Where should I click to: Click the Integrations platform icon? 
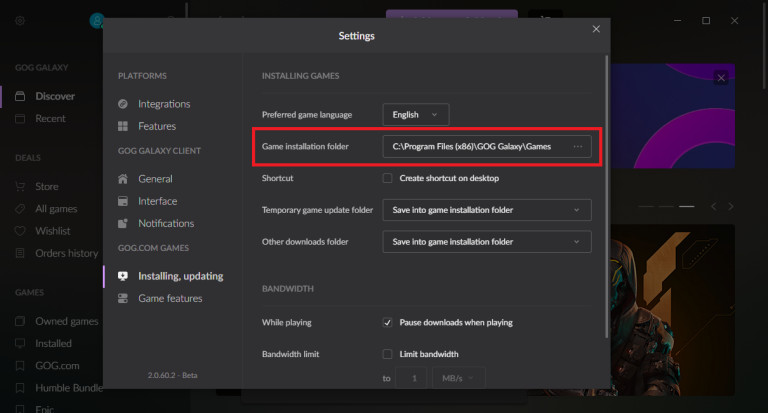tap(123, 104)
